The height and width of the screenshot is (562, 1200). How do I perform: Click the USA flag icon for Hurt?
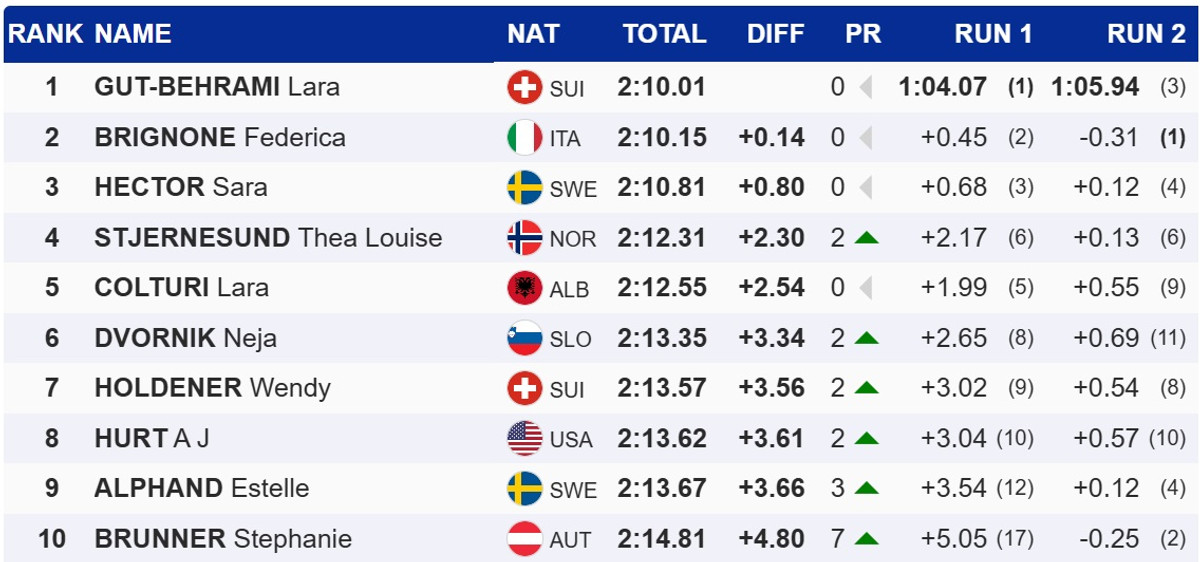[524, 438]
